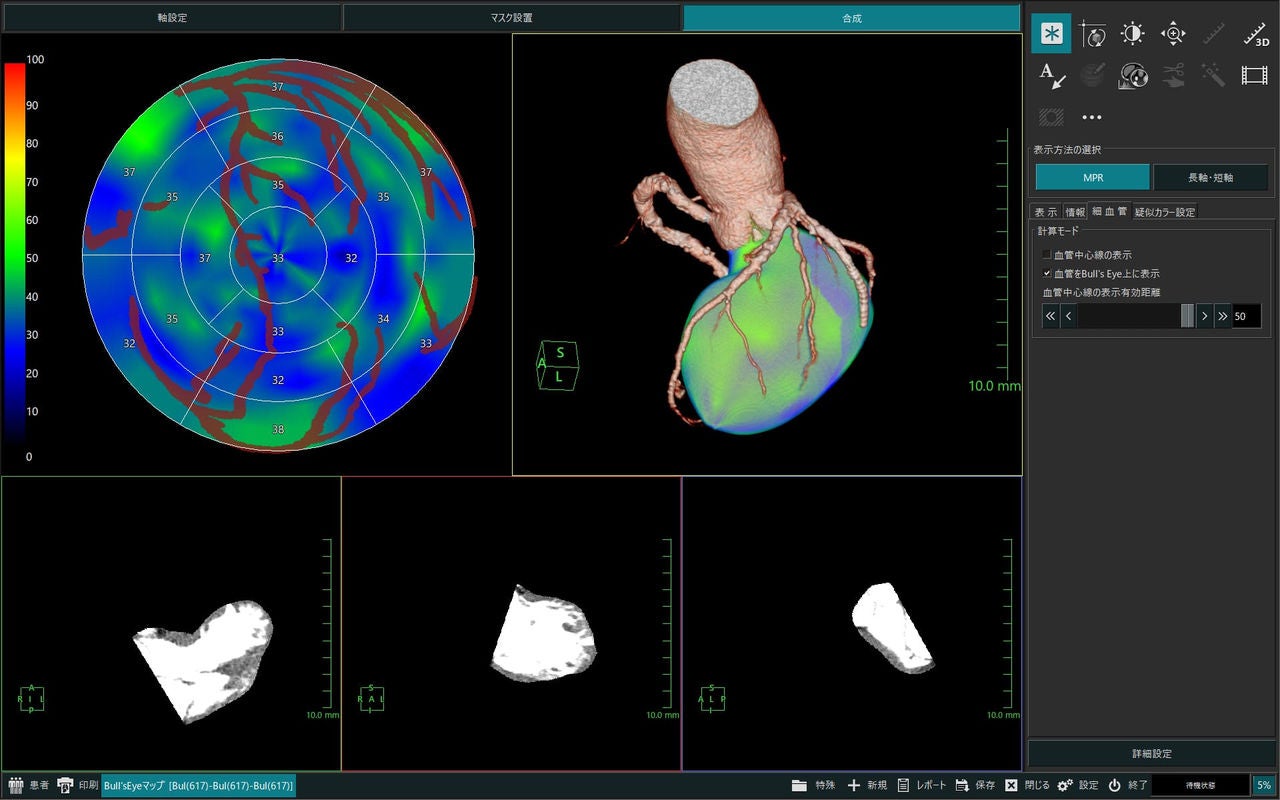
Task: Open the filmstrip movie tool
Action: click(x=1255, y=75)
